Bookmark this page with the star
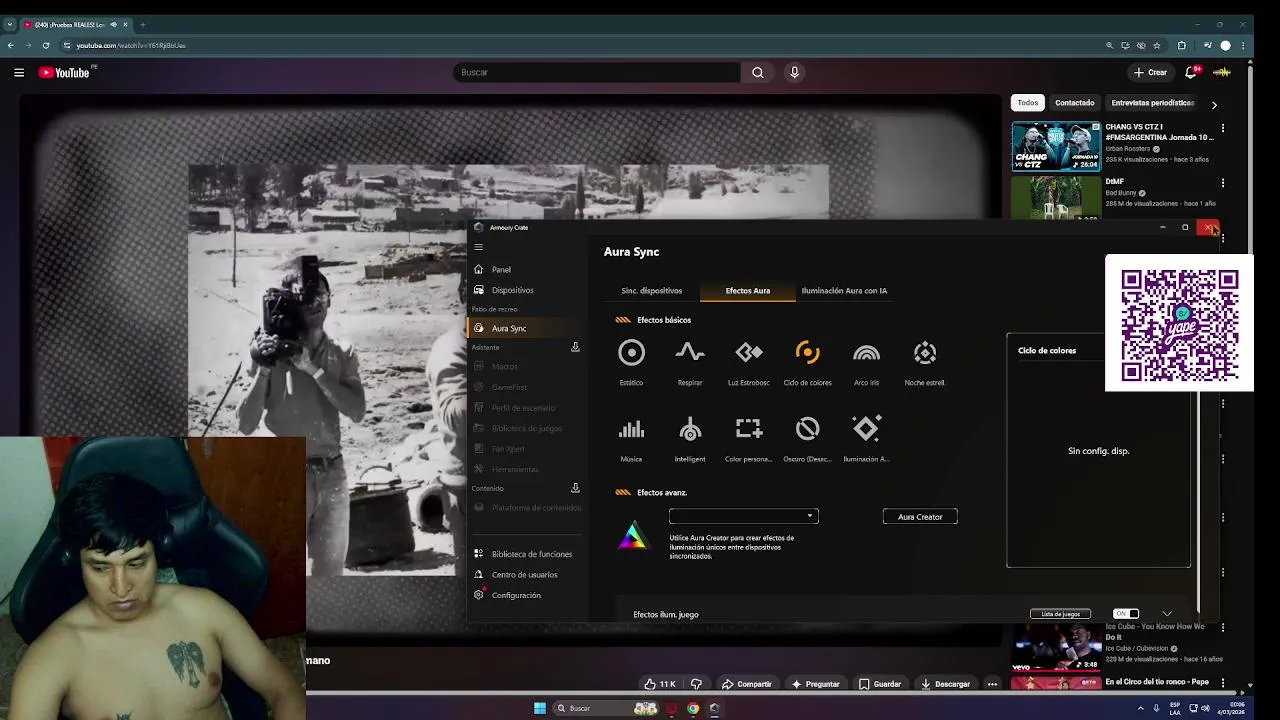1280x720 pixels. [1157, 45]
